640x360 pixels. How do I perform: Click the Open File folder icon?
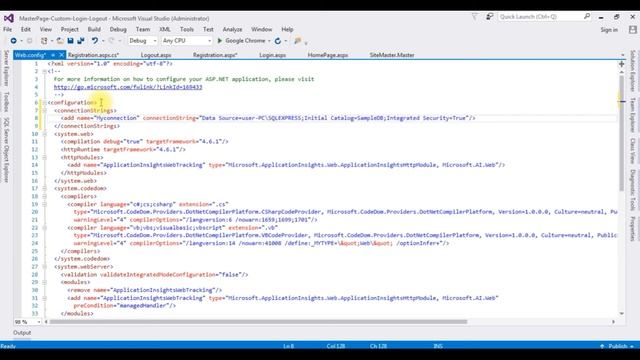click(x=60, y=41)
